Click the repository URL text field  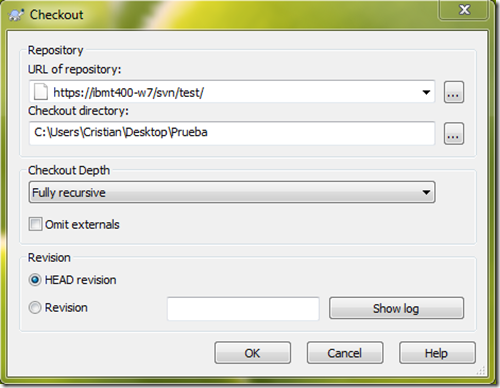click(x=232, y=92)
